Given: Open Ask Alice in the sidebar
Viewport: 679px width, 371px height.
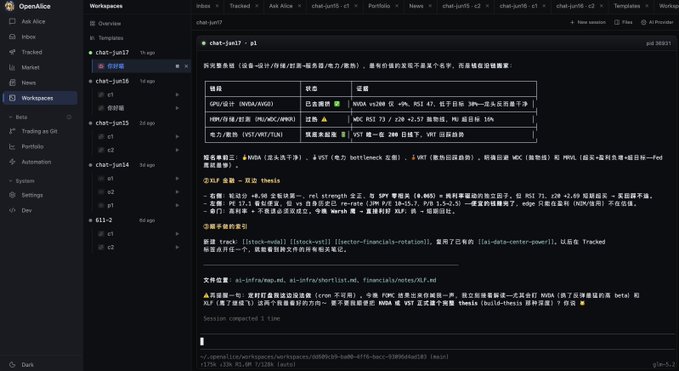Looking at the screenshot, I should pyautogui.click(x=33, y=21).
